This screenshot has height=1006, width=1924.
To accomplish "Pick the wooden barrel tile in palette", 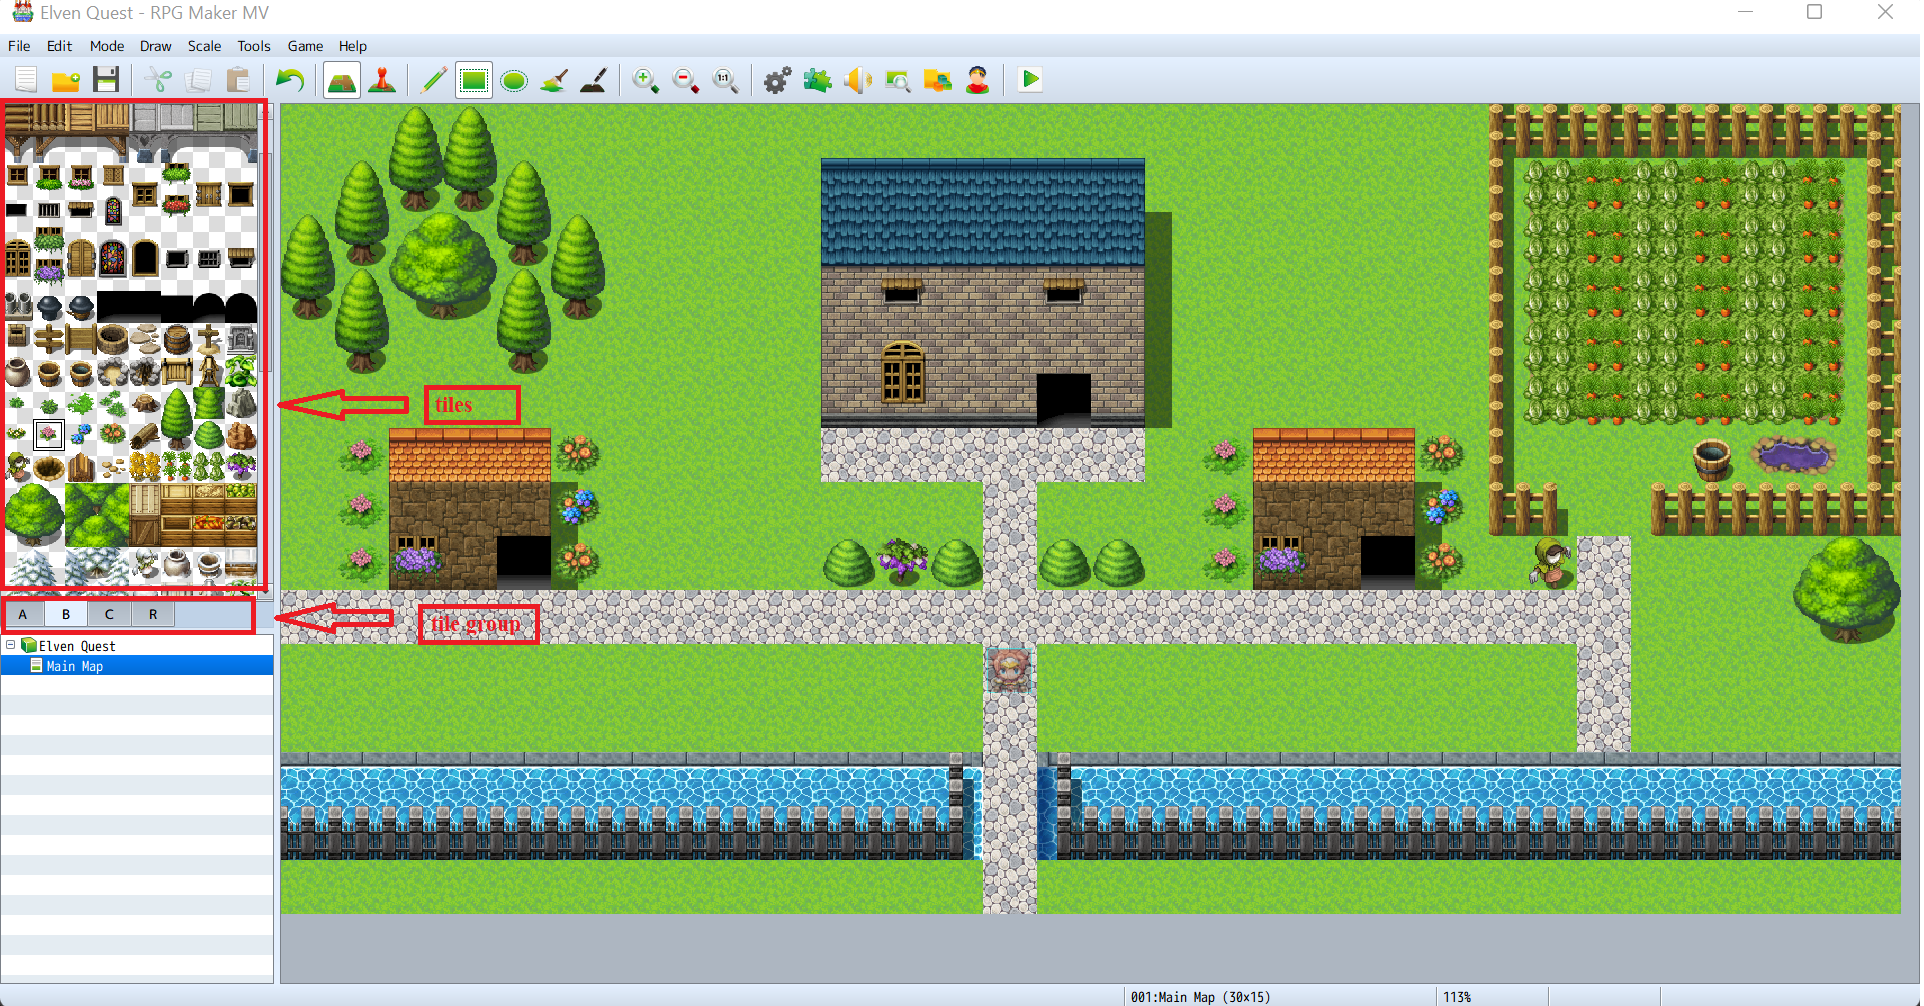I will [177, 340].
